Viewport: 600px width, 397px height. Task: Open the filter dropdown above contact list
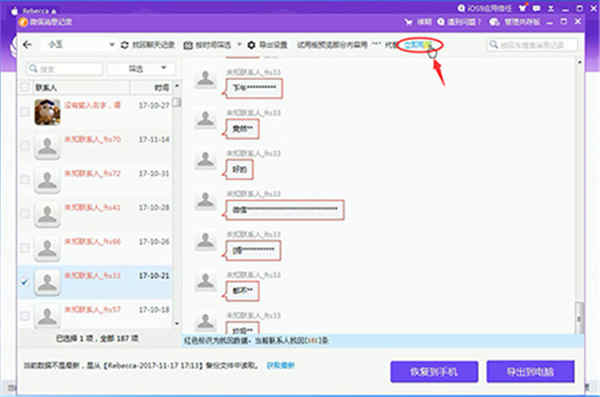tap(142, 69)
